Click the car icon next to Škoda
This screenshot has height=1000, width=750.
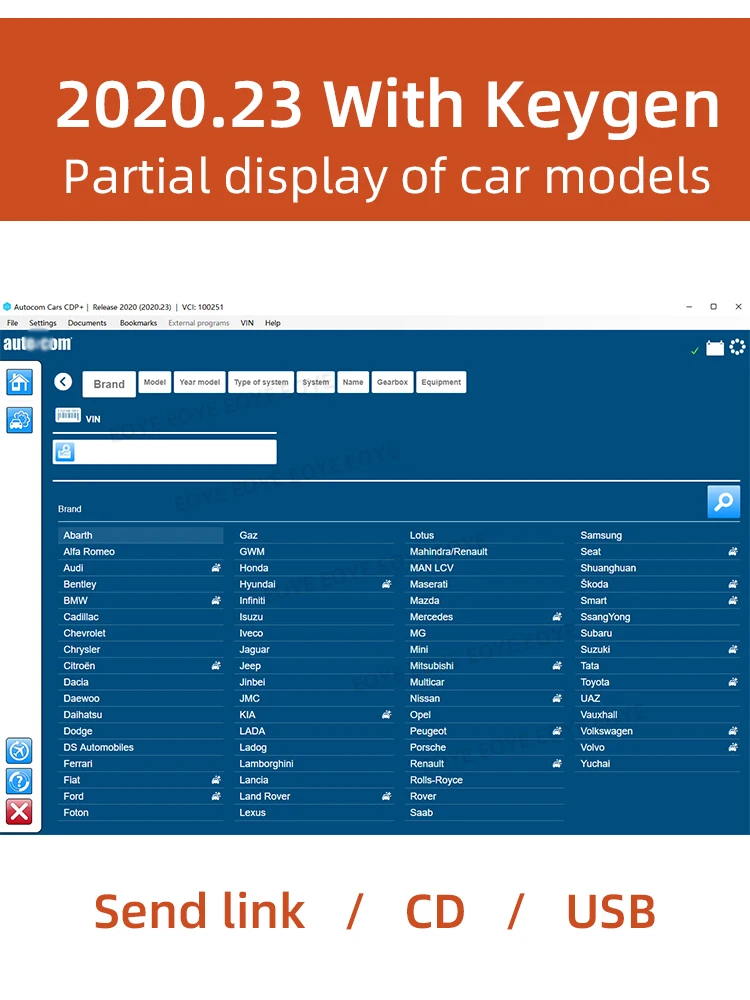tap(733, 584)
